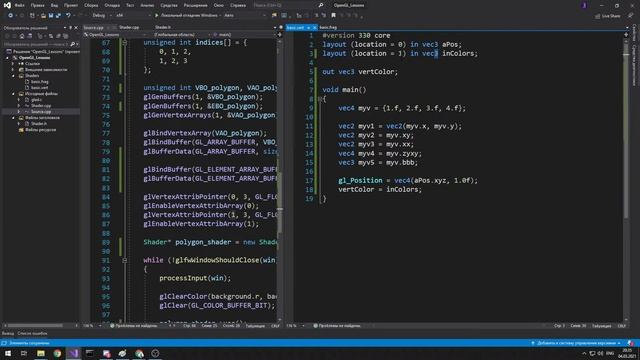
Task: Open the Проект menu
Action: tap(71, 5)
